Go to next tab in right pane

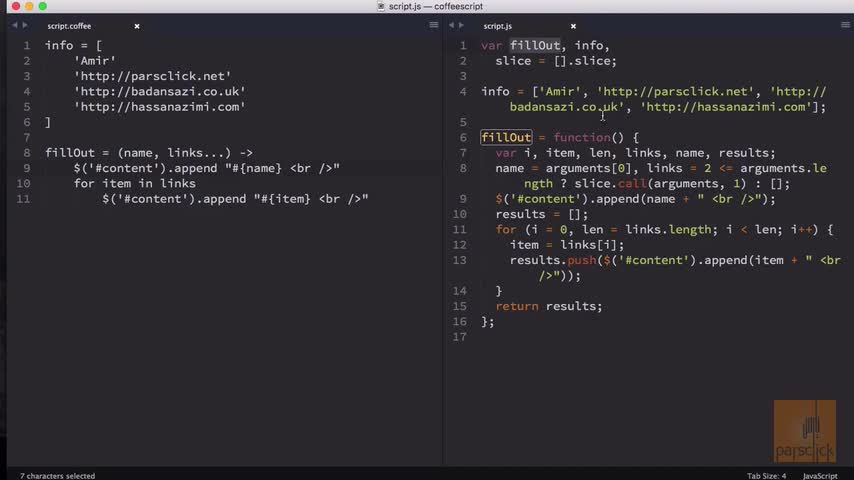[461, 25]
